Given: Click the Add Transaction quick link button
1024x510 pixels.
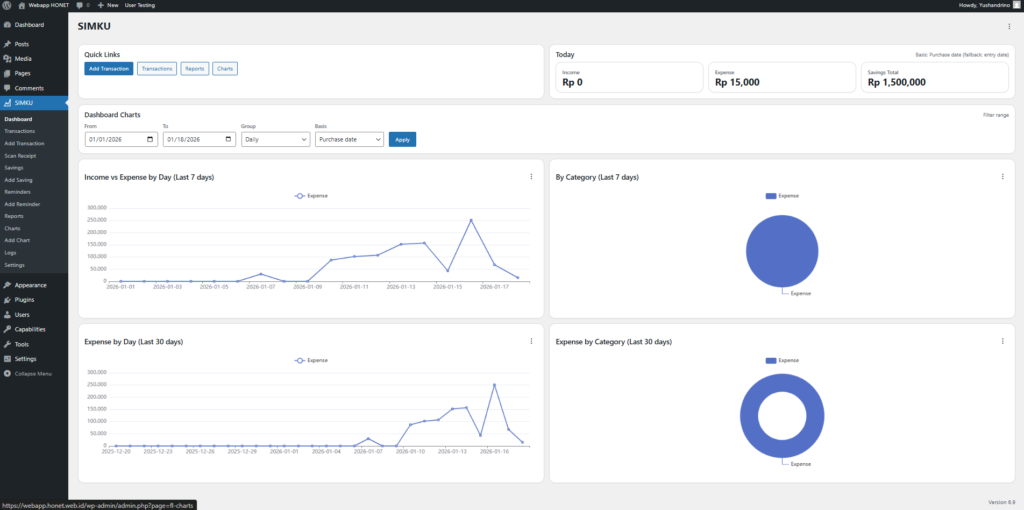Looking at the screenshot, I should tap(108, 69).
